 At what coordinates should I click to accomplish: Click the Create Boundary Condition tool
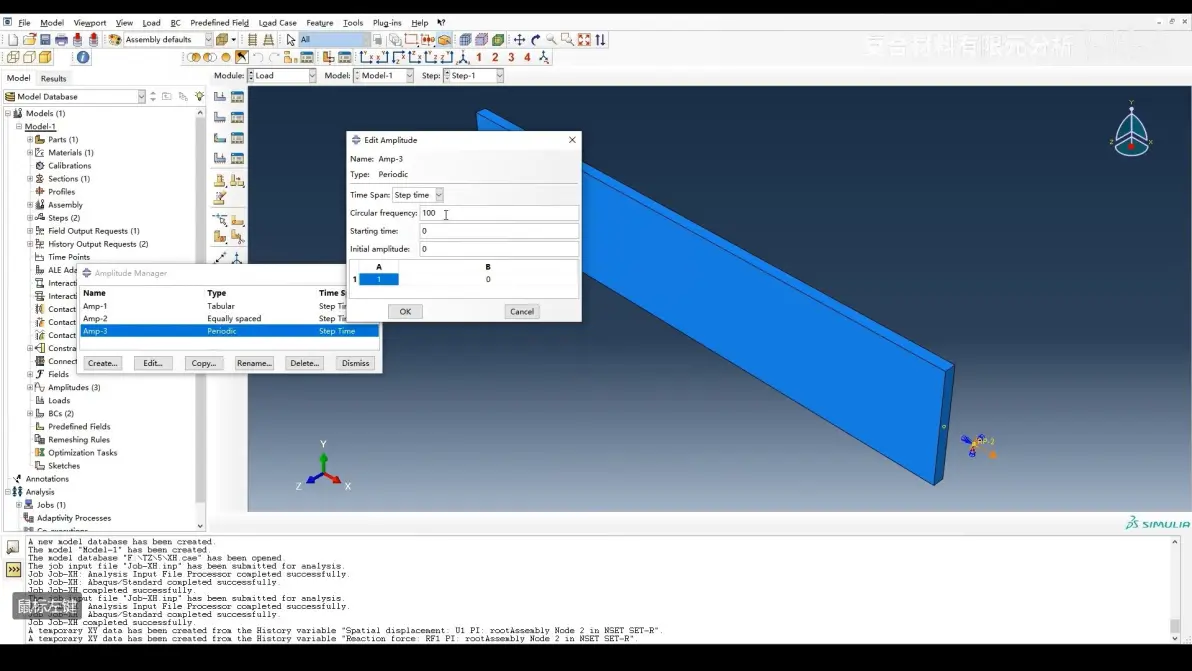[220, 117]
